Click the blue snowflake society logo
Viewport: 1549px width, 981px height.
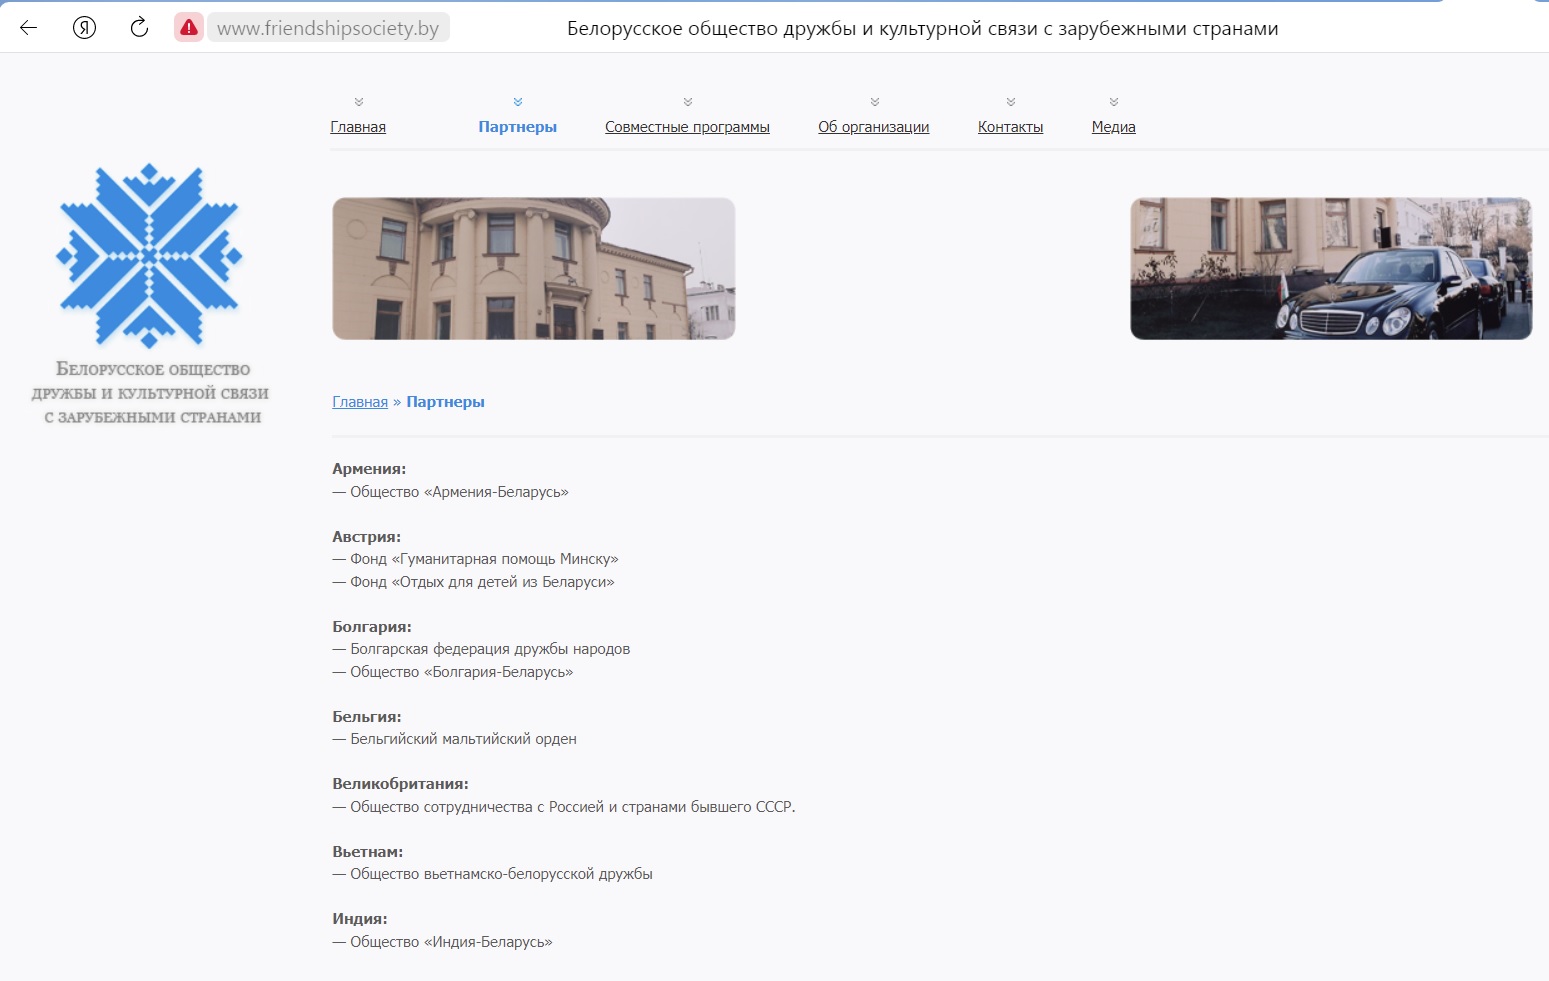pyautogui.click(x=150, y=255)
